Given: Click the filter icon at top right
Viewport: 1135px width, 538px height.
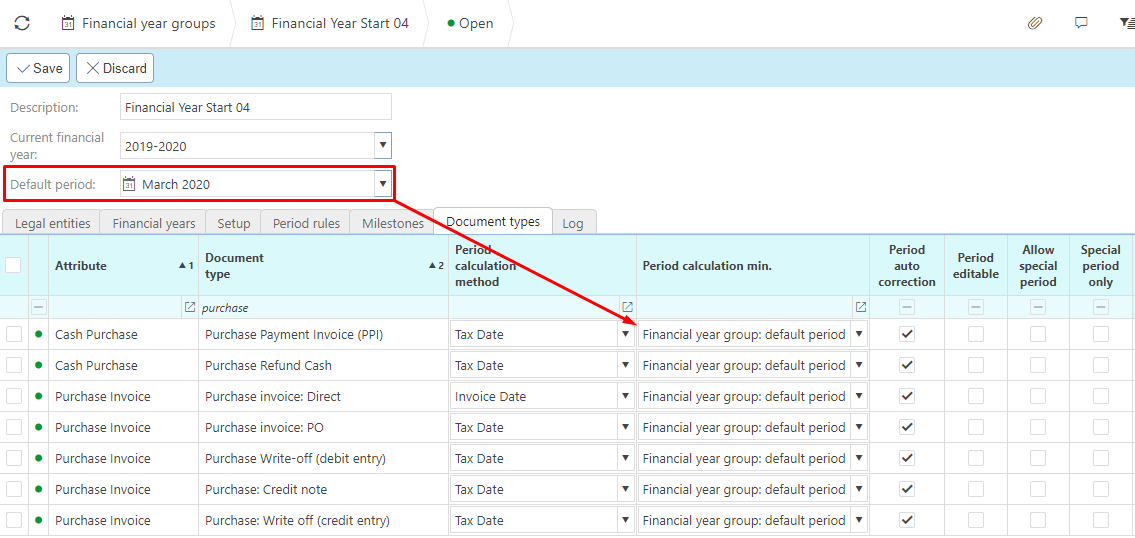Looking at the screenshot, I should tap(1127, 23).
